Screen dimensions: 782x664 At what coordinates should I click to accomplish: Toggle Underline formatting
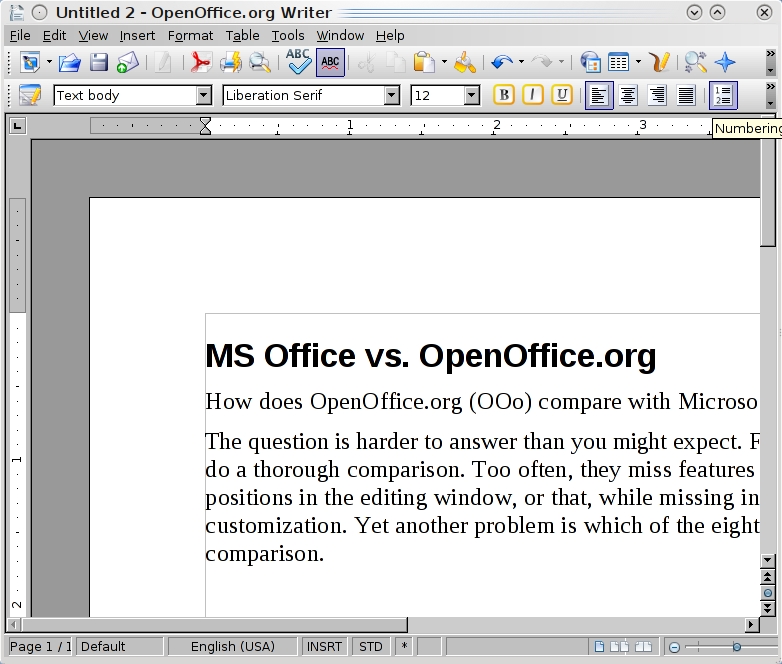(x=562, y=96)
